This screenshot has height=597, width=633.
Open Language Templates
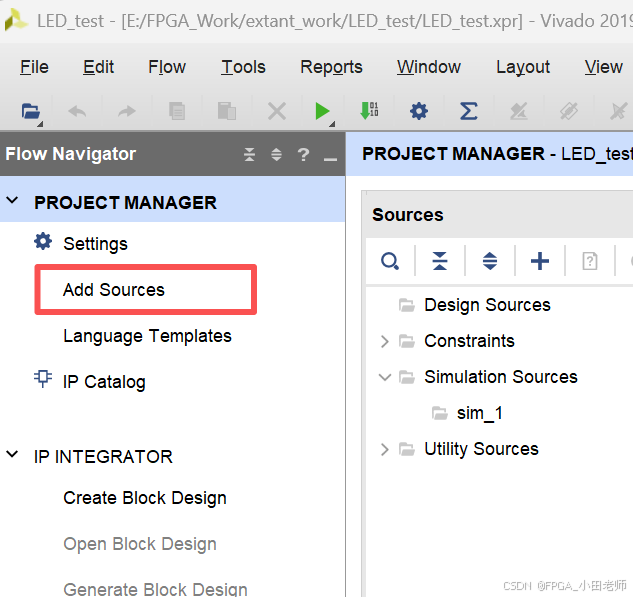pyautogui.click(x=147, y=336)
